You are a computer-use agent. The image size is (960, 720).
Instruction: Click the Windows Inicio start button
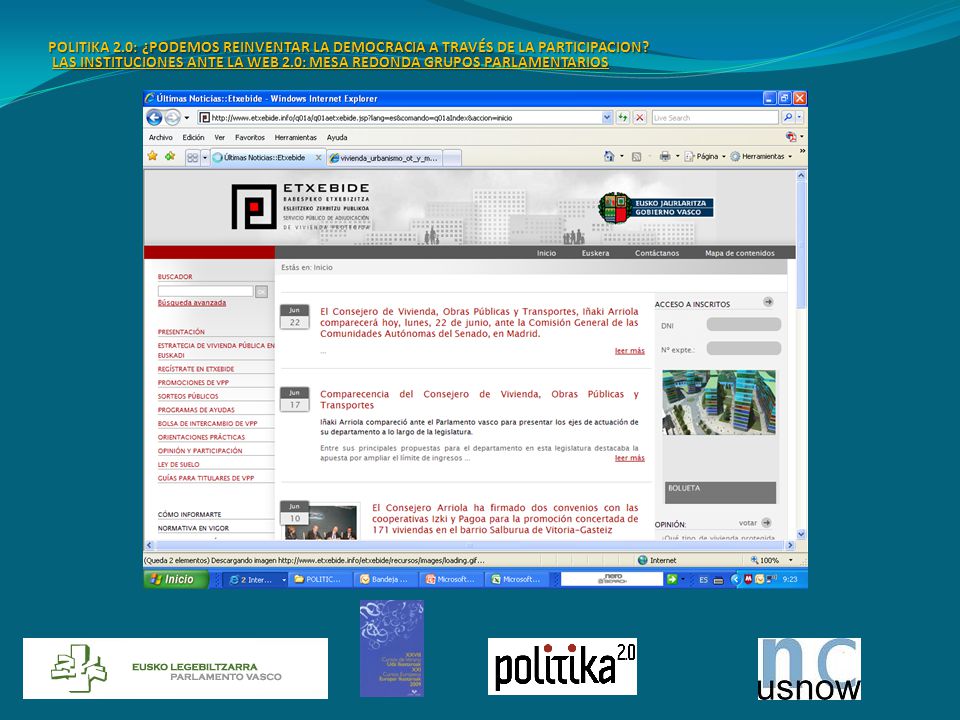coord(176,579)
